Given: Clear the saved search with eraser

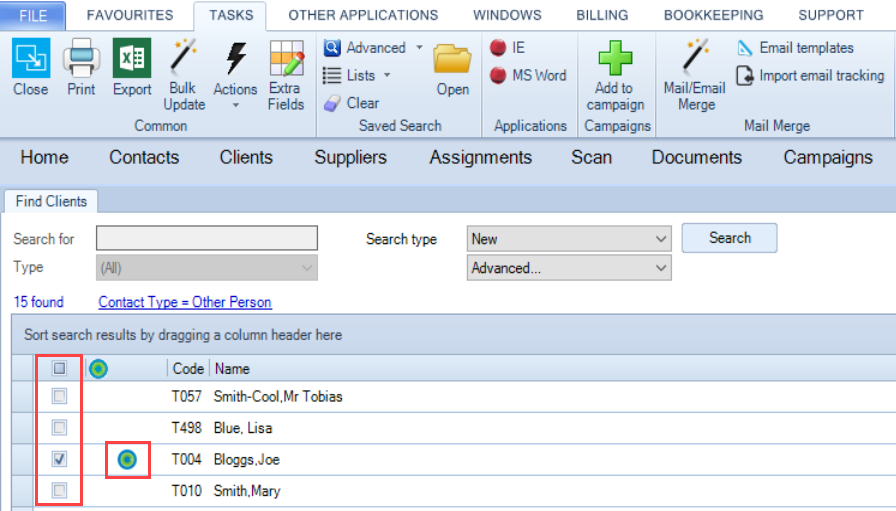Looking at the screenshot, I should click(x=332, y=103).
